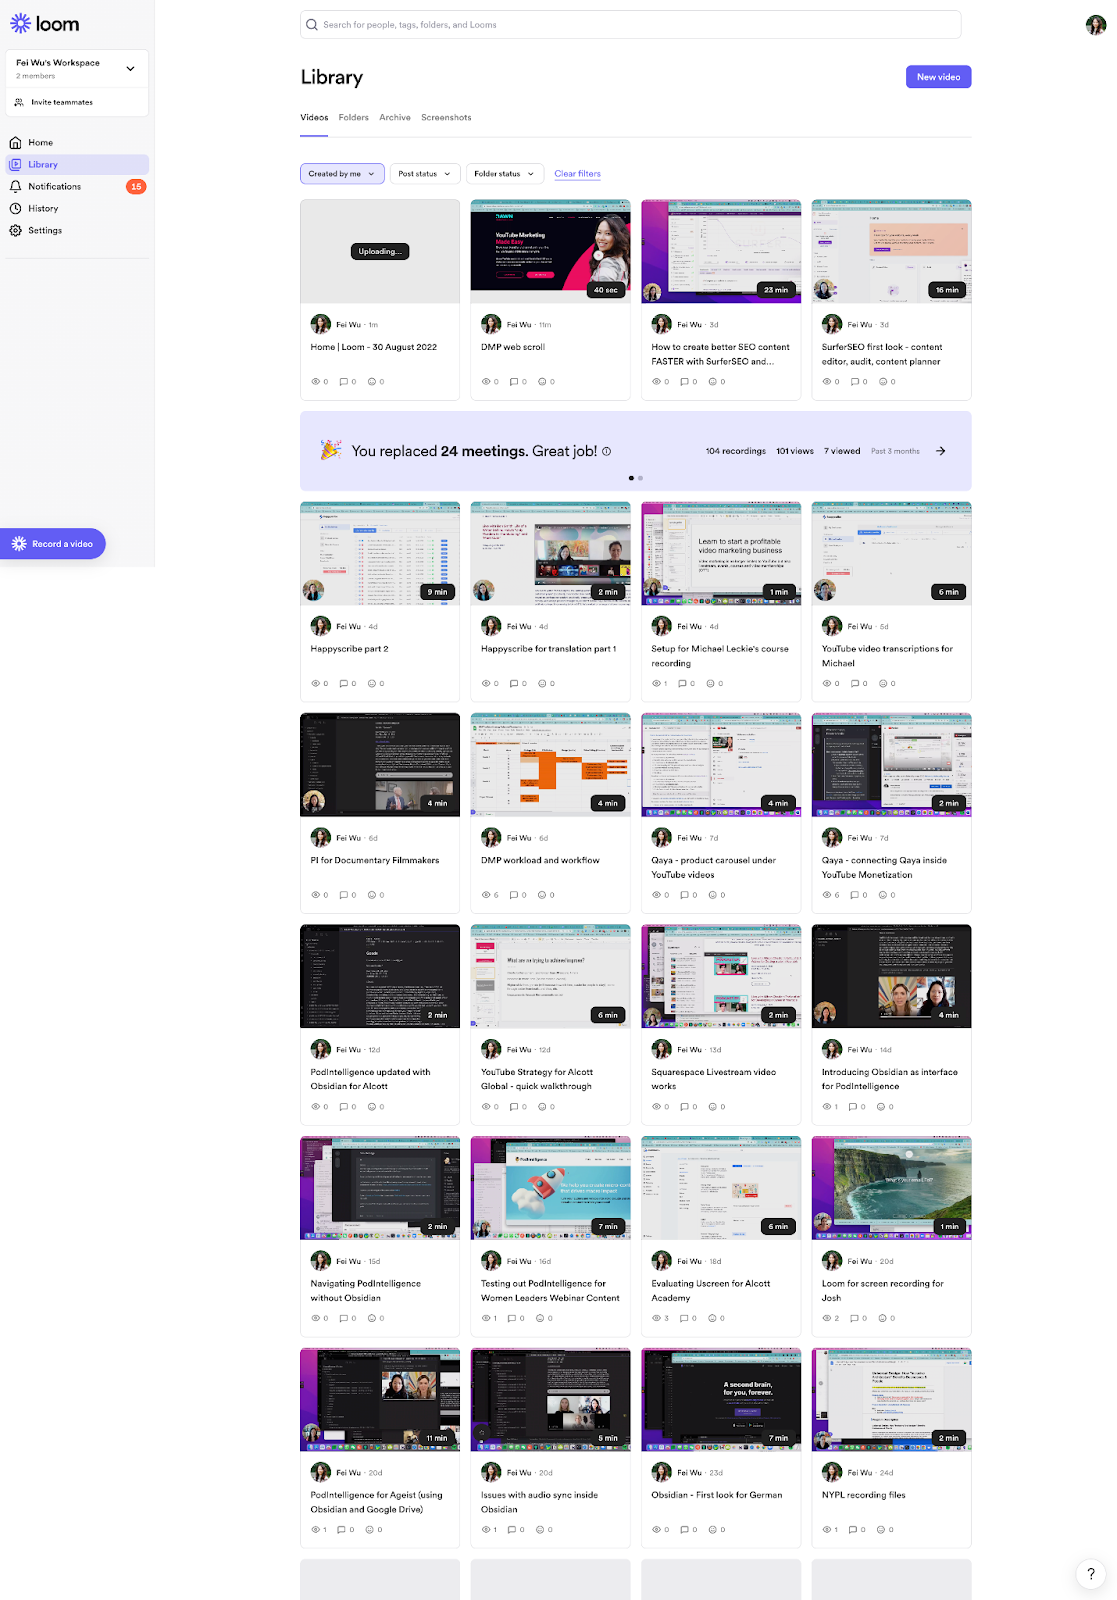Click views icon on Evaluating Uscreen for Alcott
1117x1600 pixels.
[656, 1318]
